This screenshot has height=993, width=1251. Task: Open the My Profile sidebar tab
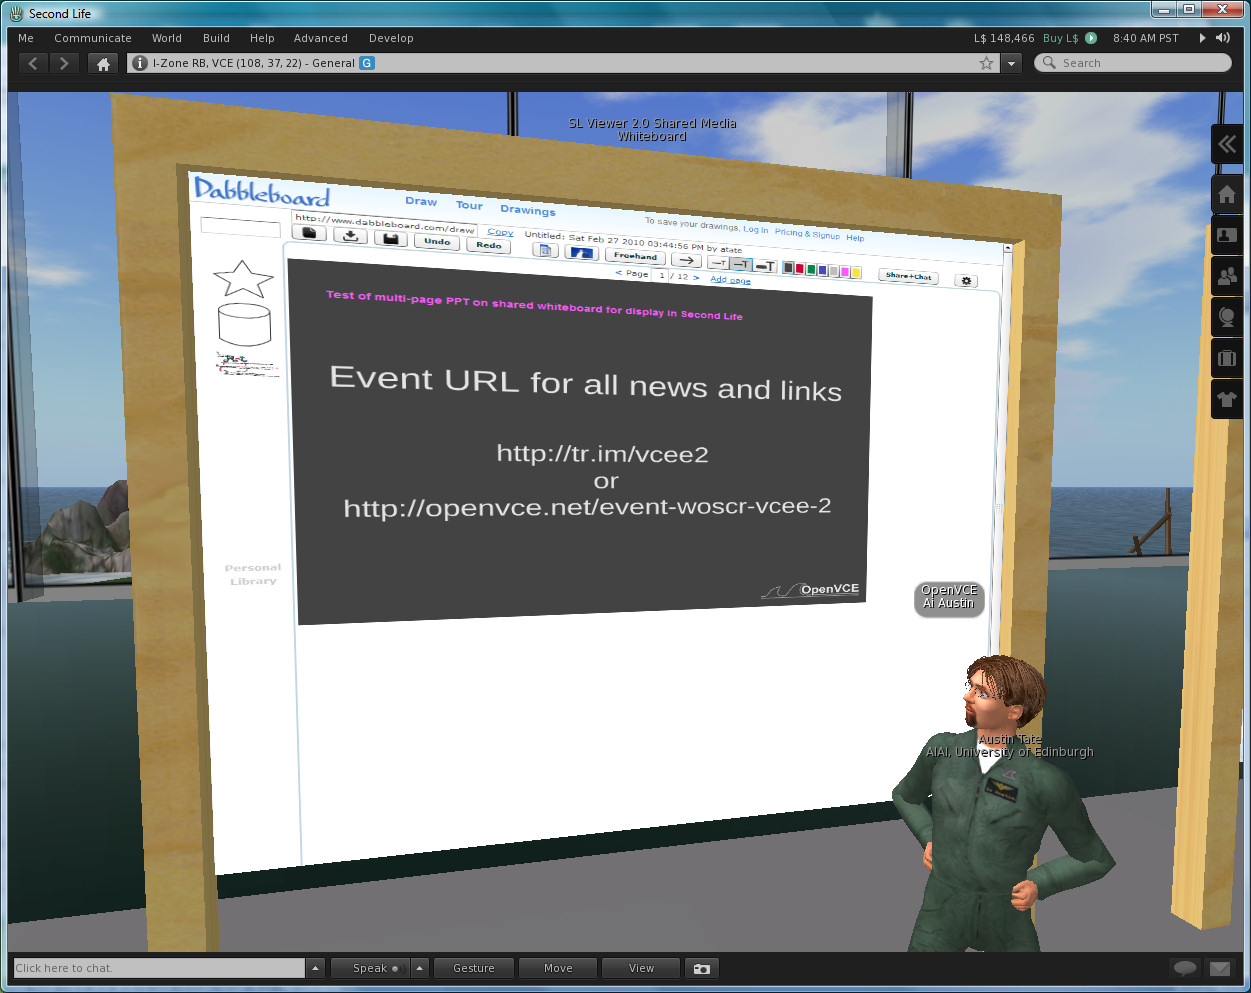coord(1227,236)
